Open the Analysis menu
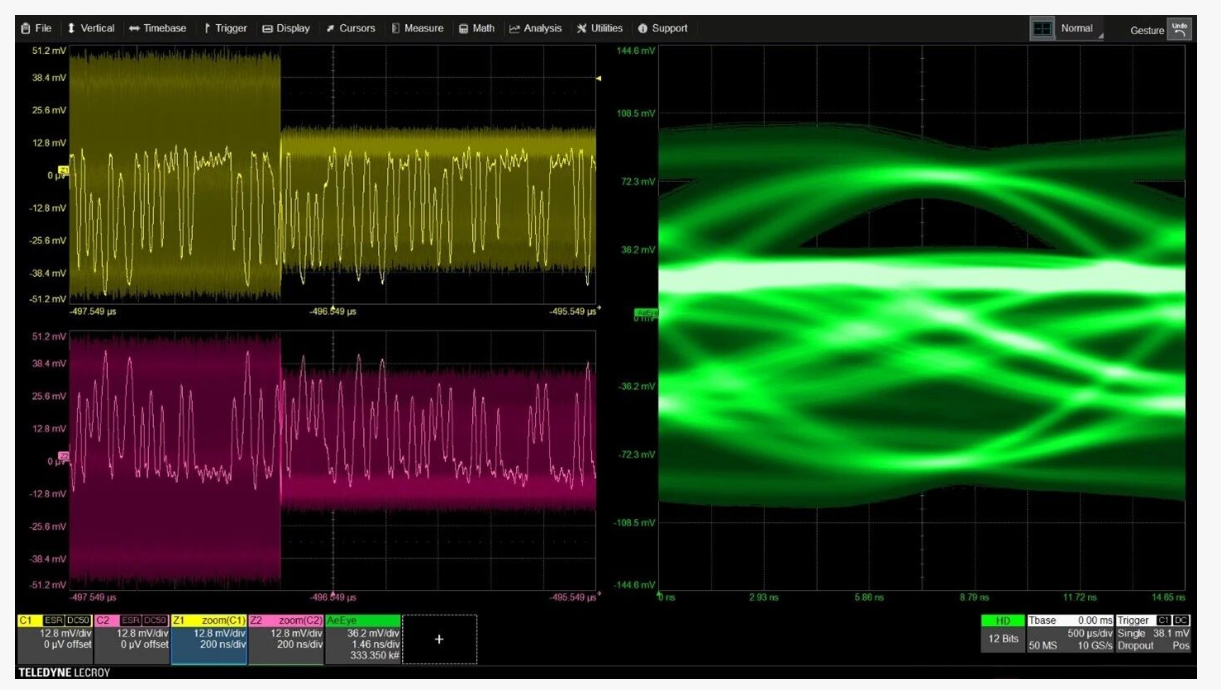This screenshot has height=690, width=1221. (x=536, y=28)
